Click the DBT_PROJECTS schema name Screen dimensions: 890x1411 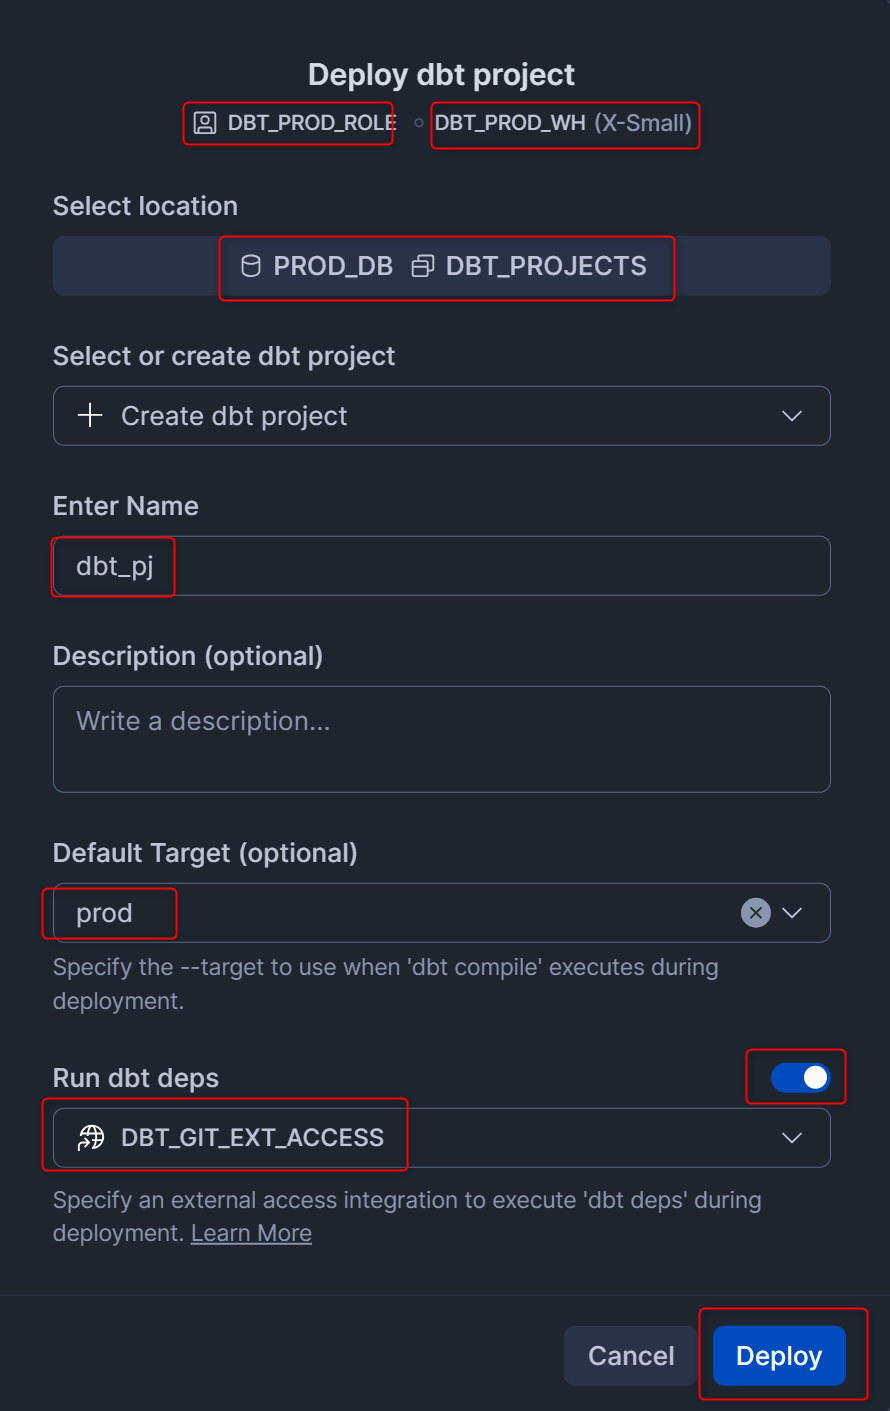[x=546, y=266]
